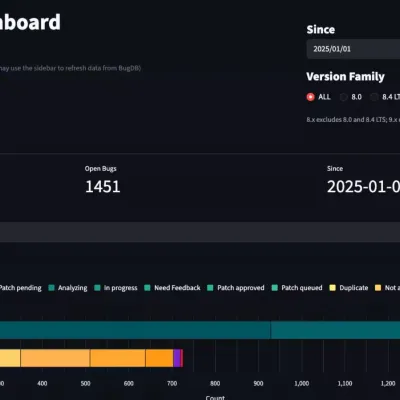Click the 600 axis tick label
The image size is (400, 400).
click(129, 383)
